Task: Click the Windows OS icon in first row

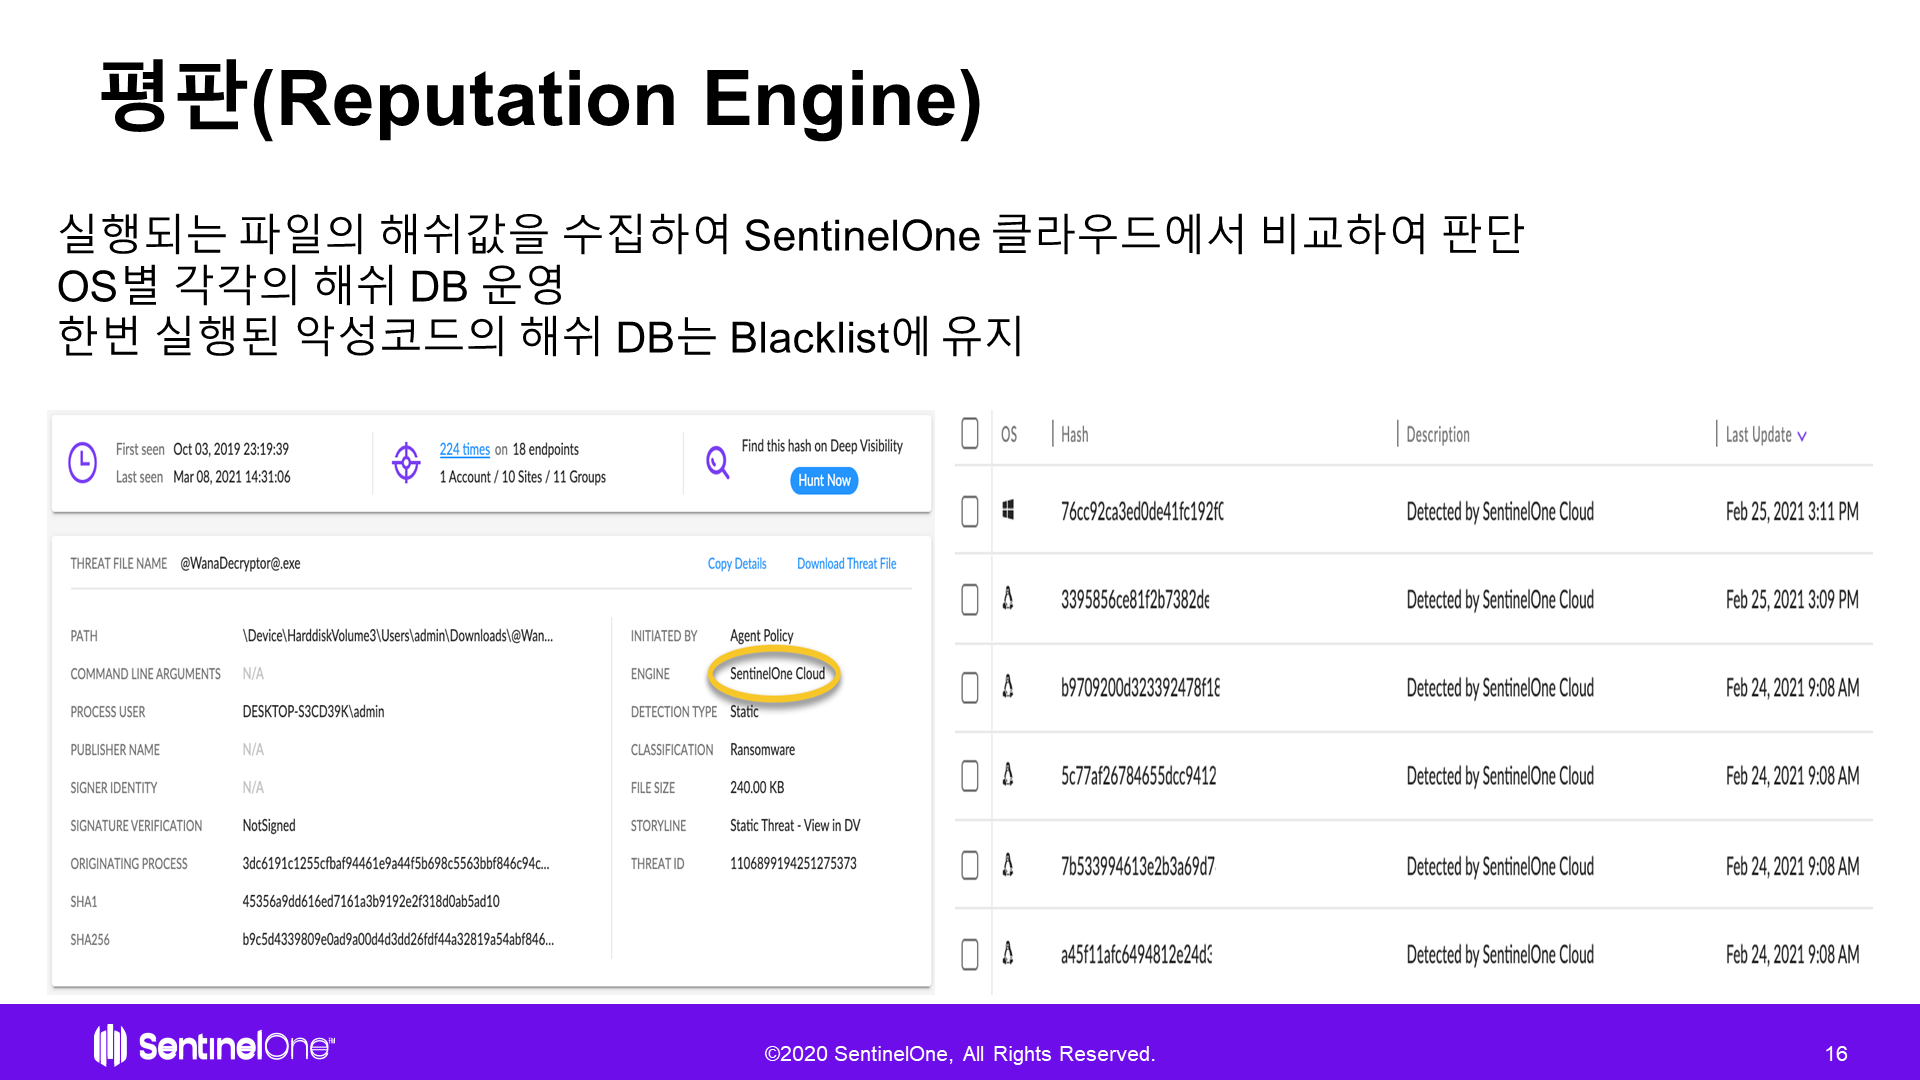Action: click(1008, 511)
